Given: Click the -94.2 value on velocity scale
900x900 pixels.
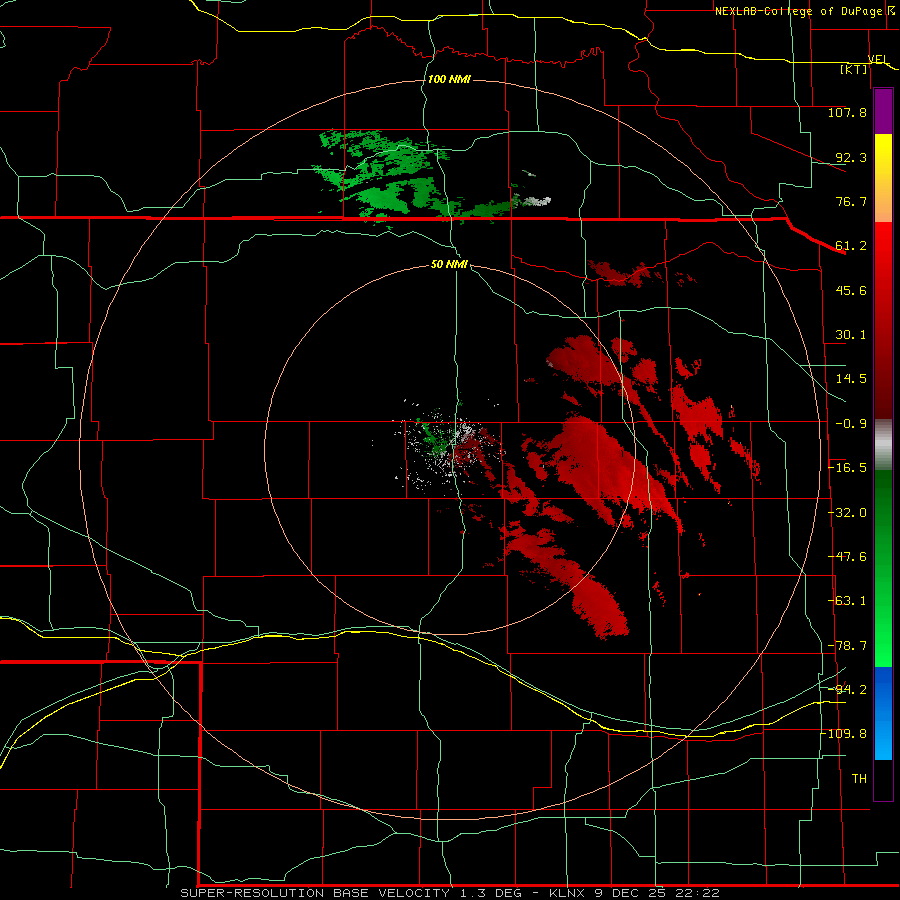Looking at the screenshot, I should coord(847,689).
